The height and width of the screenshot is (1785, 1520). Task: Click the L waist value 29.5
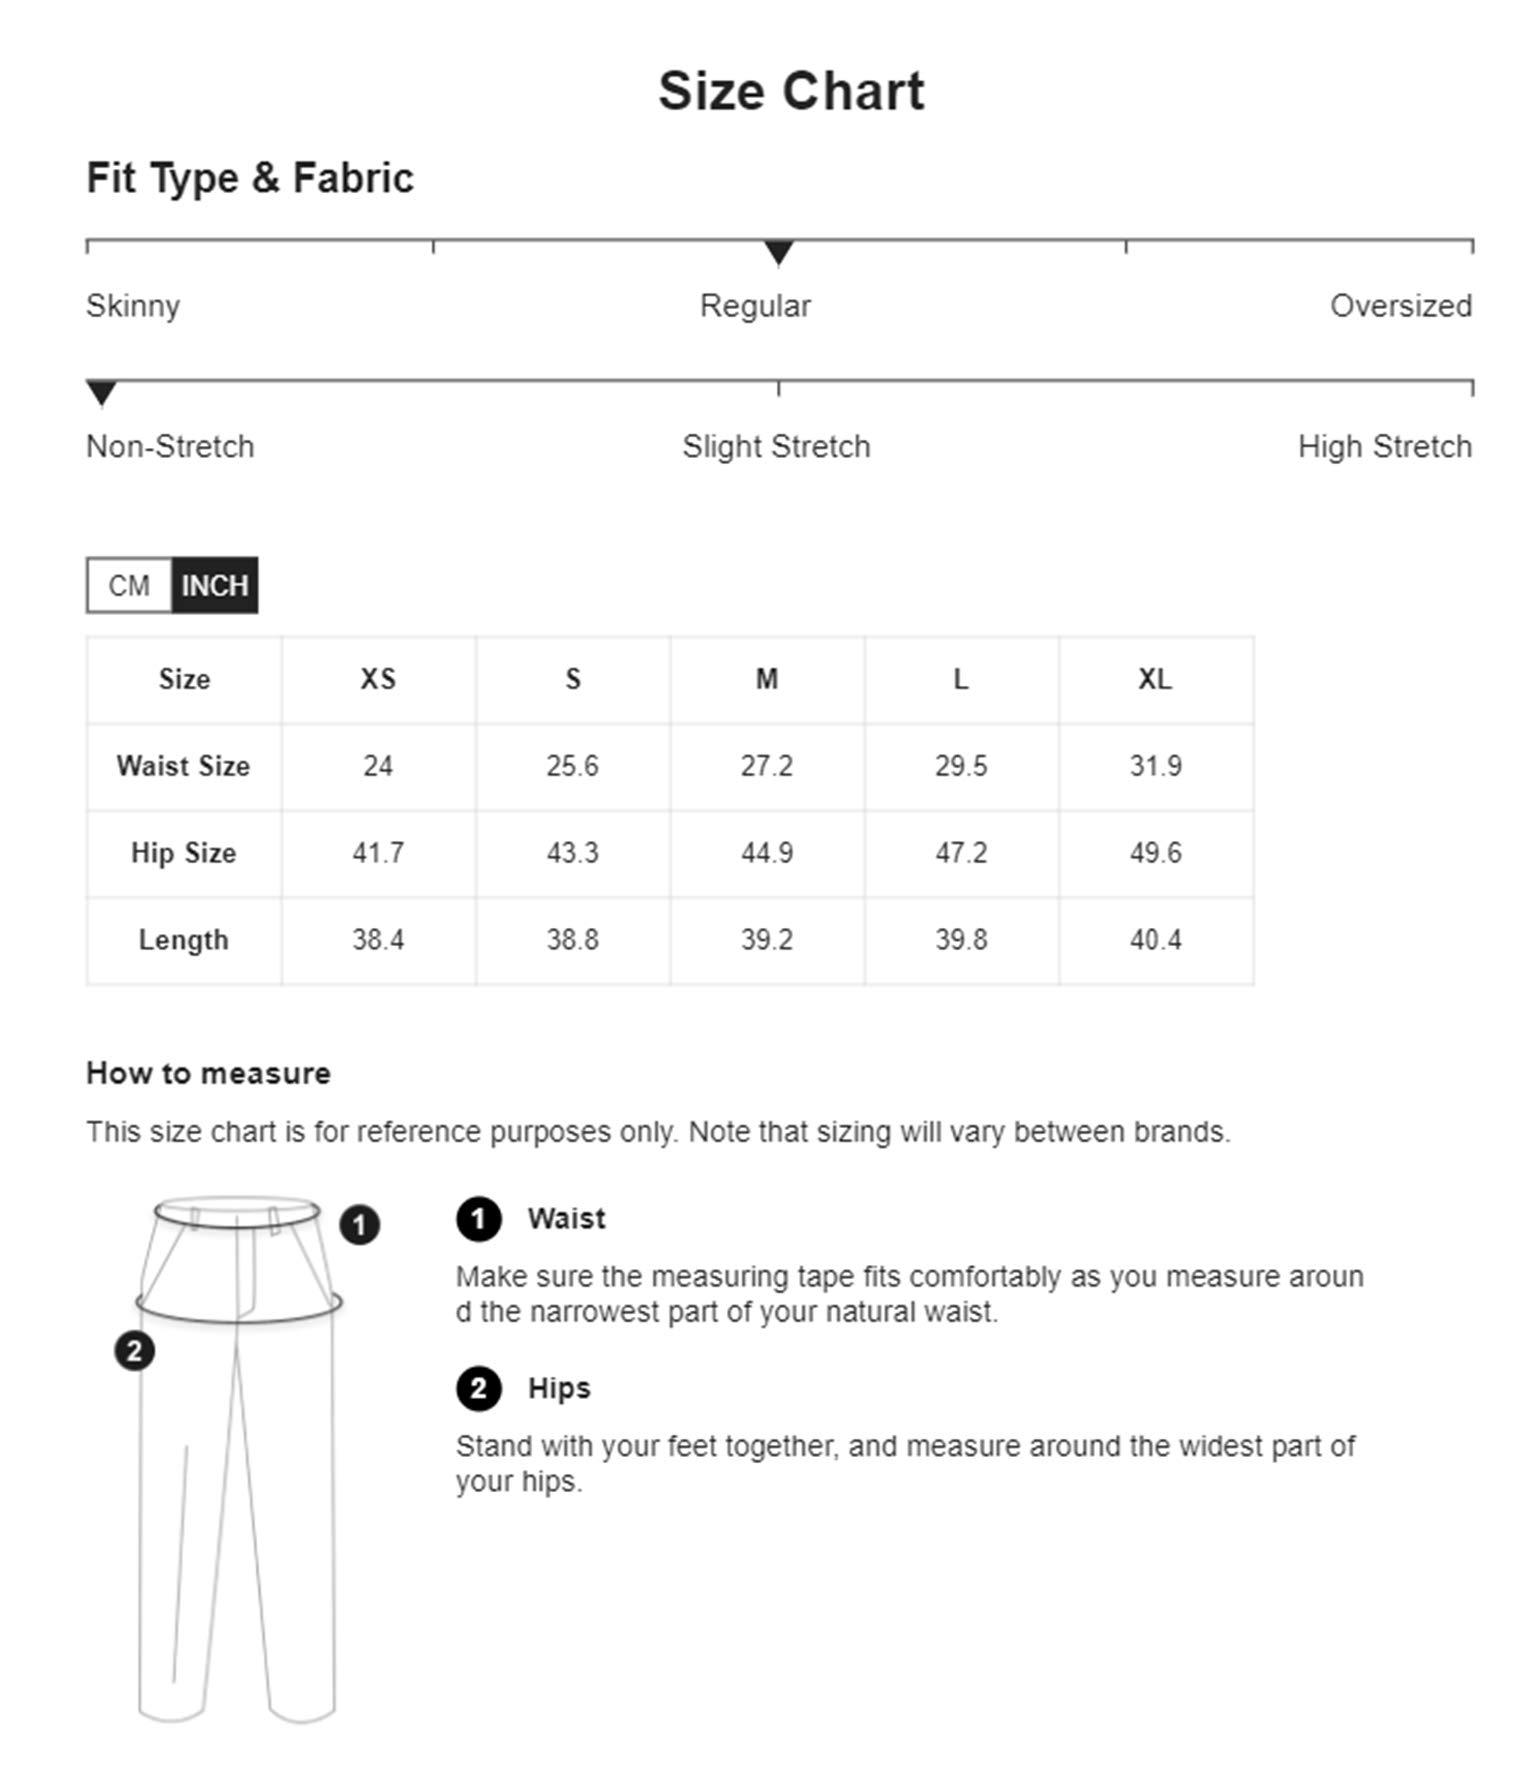click(961, 766)
